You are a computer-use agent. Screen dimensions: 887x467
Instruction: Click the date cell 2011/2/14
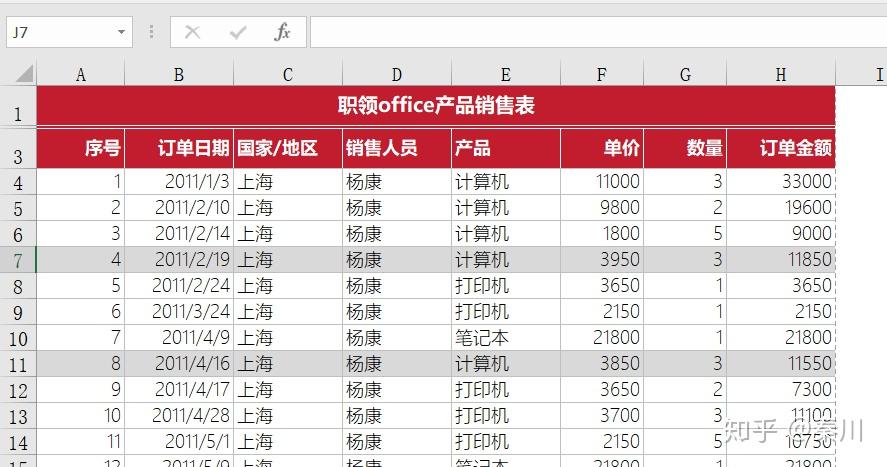click(179, 234)
